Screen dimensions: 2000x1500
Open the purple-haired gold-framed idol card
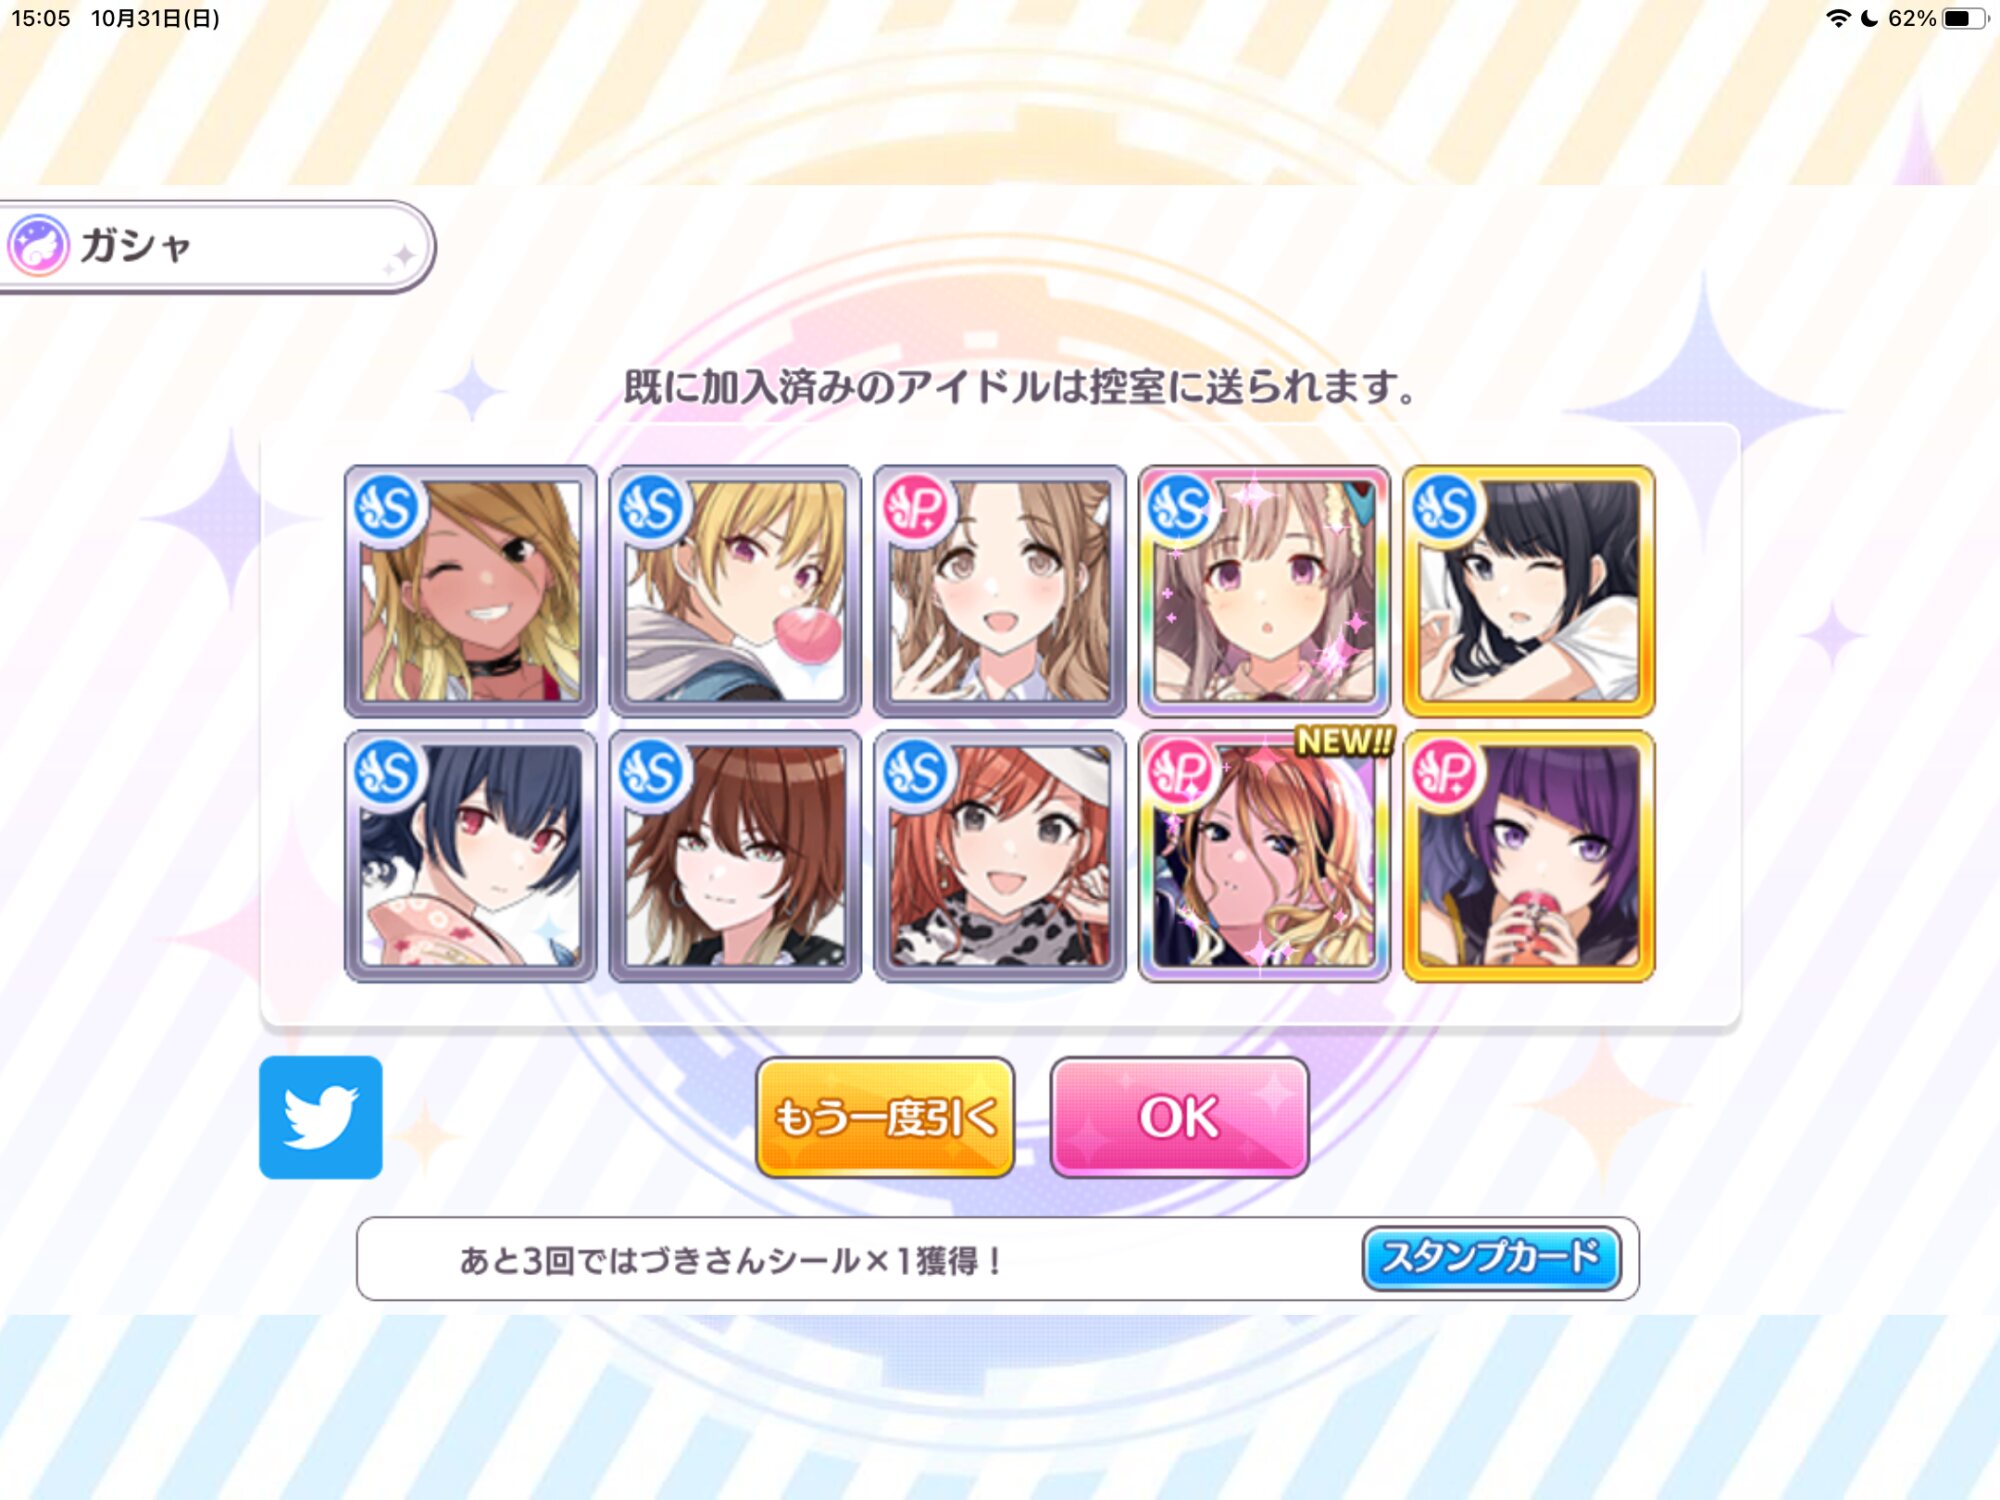(x=1529, y=856)
